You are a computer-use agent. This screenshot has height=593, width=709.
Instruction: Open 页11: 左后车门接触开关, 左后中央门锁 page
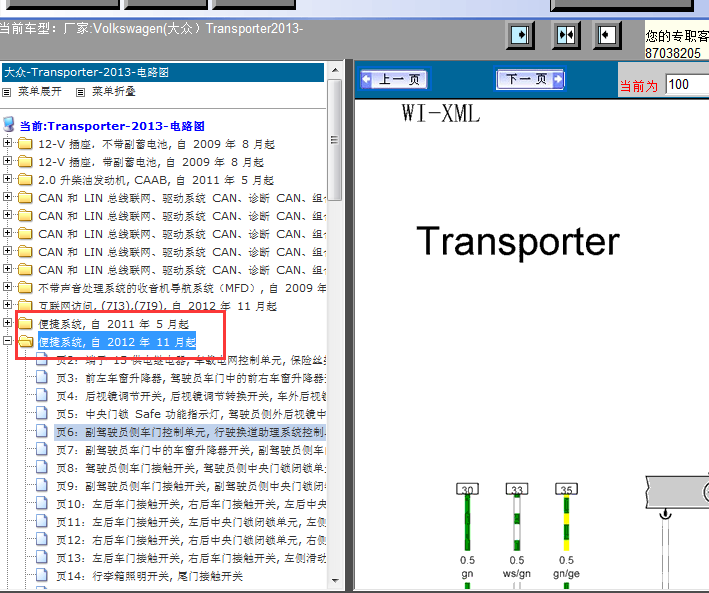click(x=191, y=522)
